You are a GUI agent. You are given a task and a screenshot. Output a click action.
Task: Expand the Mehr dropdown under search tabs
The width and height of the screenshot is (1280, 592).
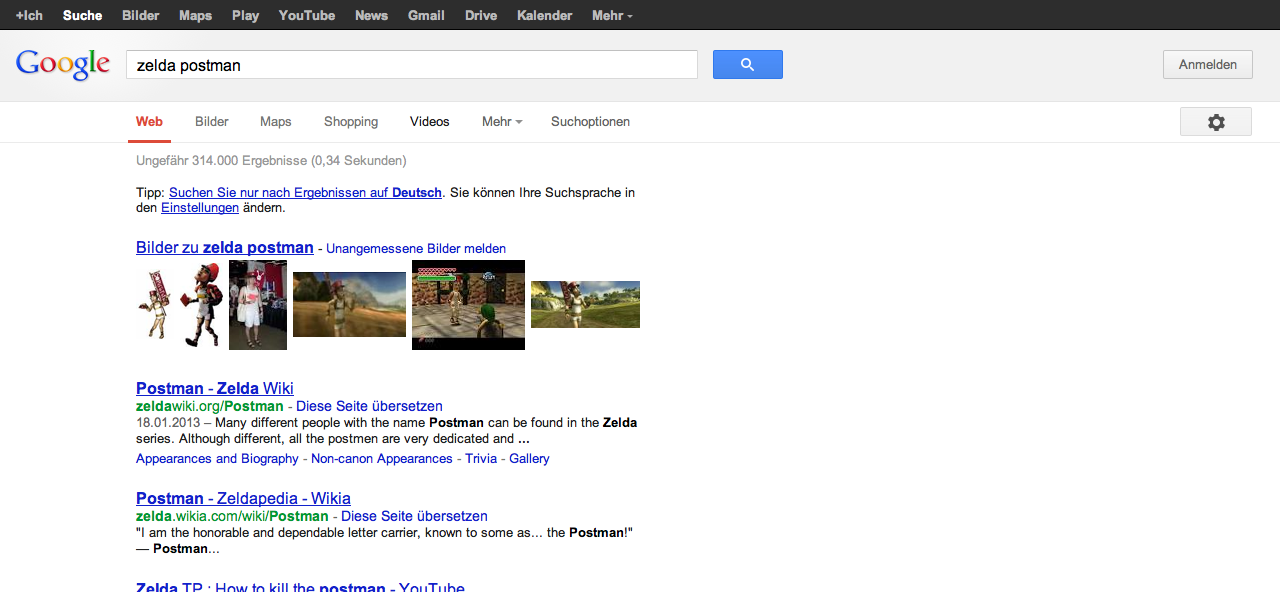point(502,122)
